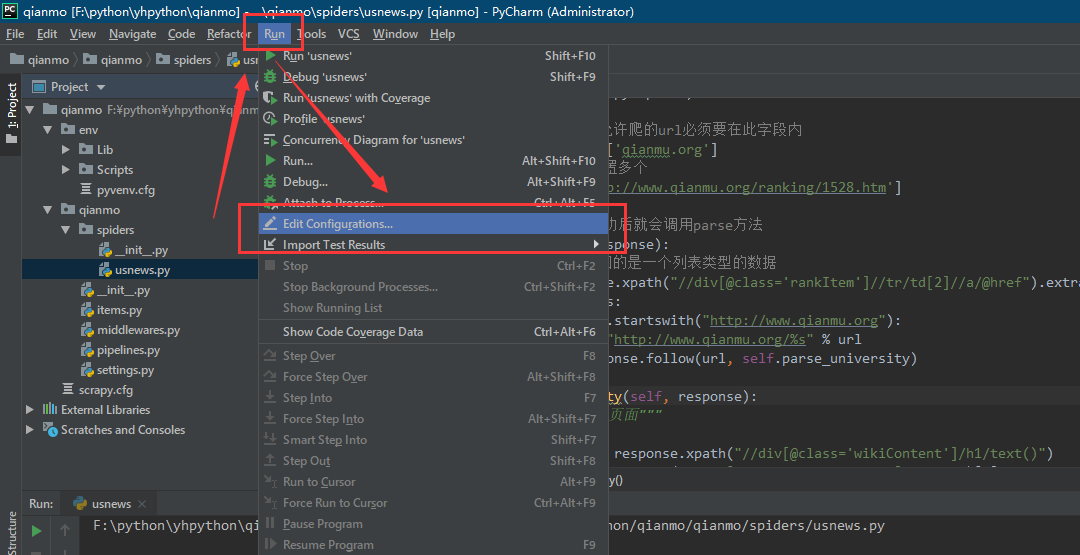This screenshot has width=1080, height=555.
Task: Open the Refactor menu
Action: pos(229,34)
